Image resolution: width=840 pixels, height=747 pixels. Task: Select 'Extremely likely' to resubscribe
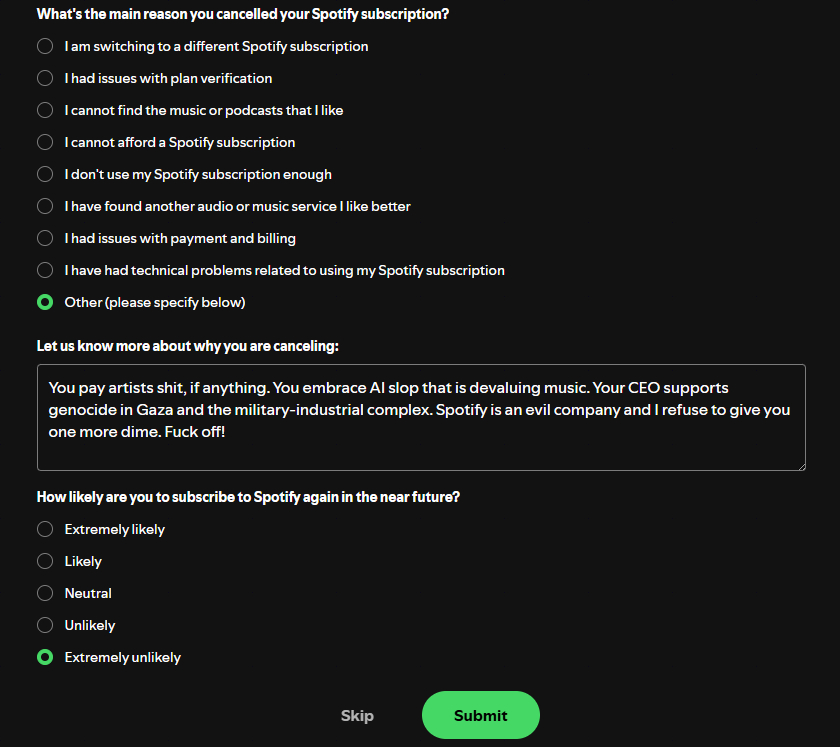coord(45,529)
